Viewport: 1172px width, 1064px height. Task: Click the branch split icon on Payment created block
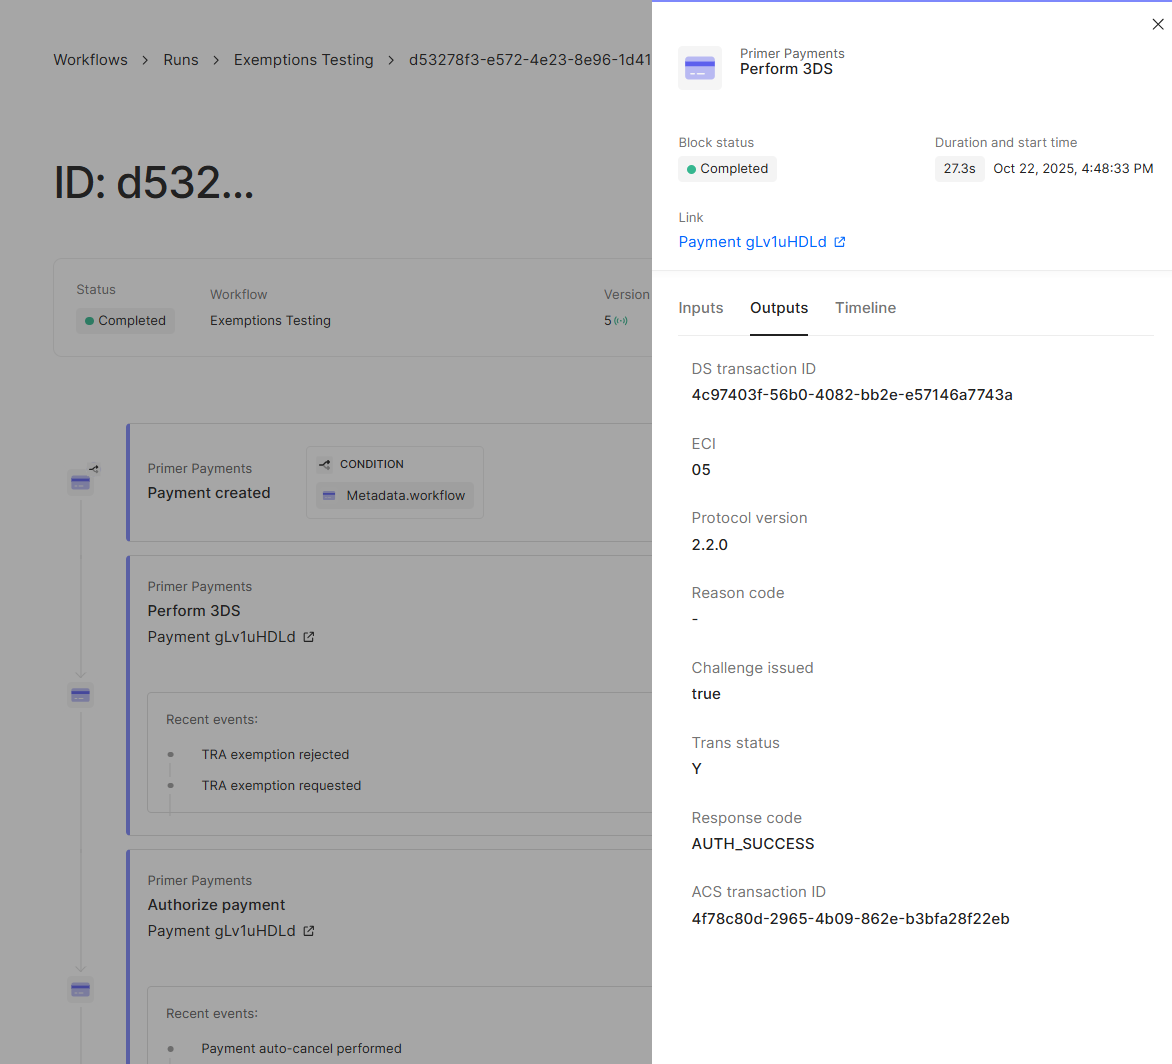94,467
